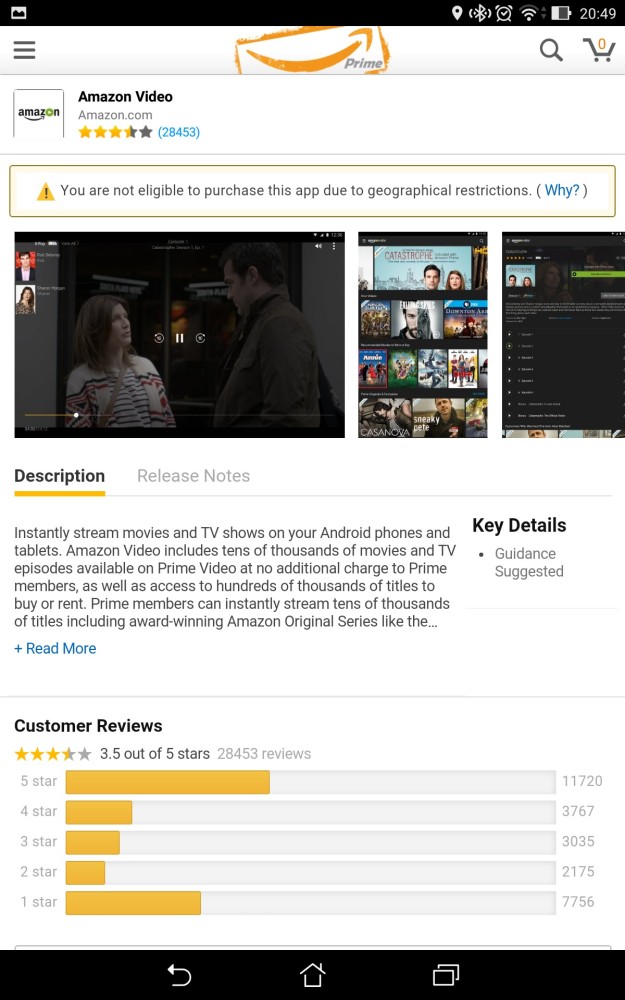This screenshot has width=625, height=1000.
Task: Select the Description tab
Action: [x=59, y=476]
